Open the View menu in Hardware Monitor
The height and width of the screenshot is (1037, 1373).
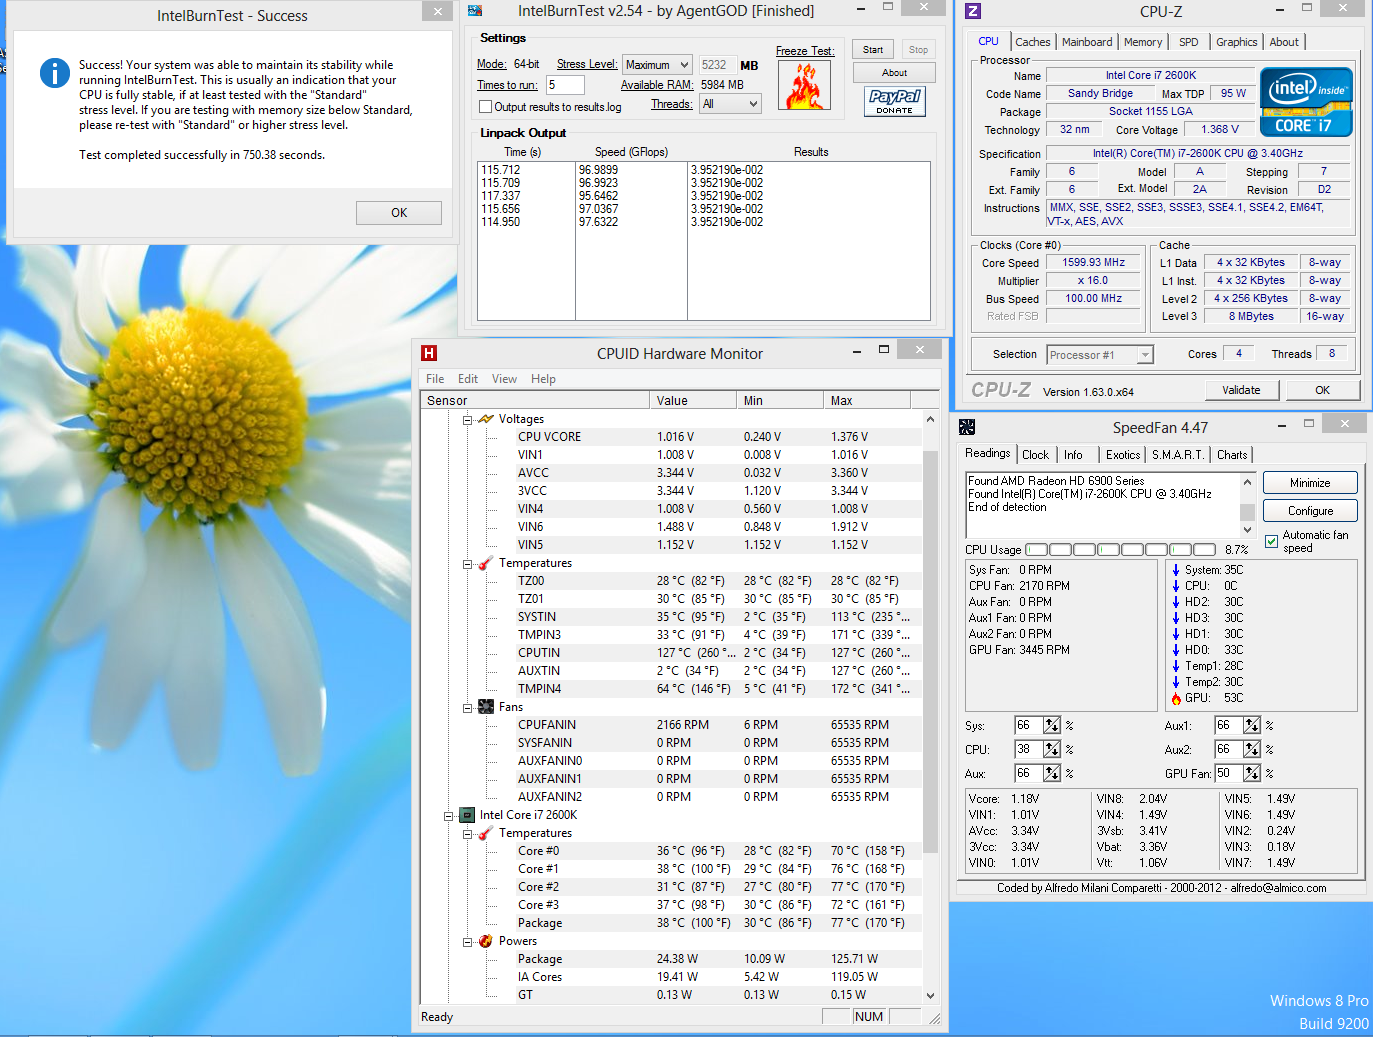click(504, 379)
